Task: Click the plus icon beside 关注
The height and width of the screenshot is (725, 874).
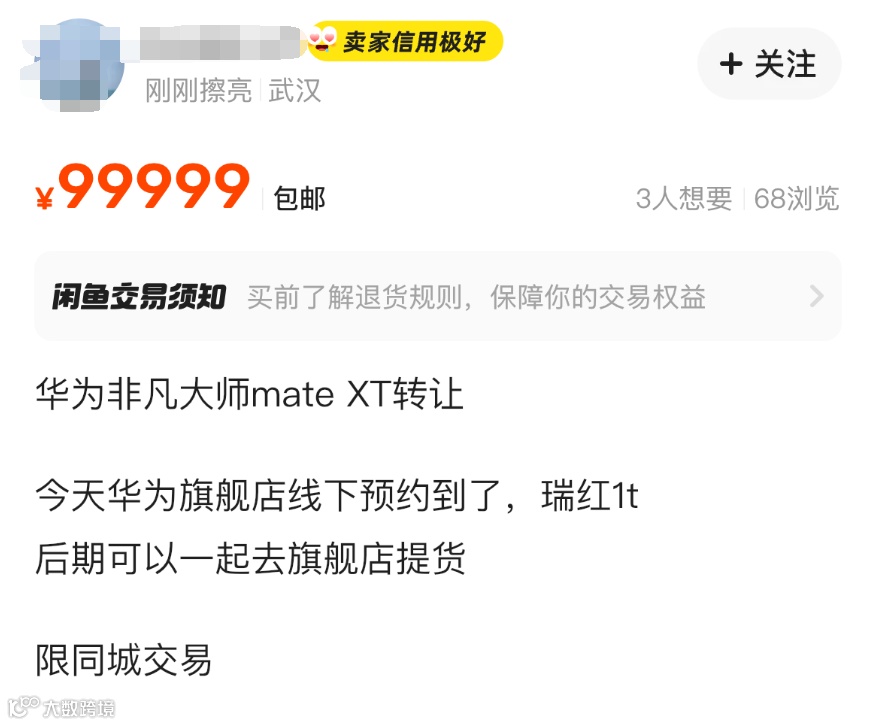Action: click(731, 64)
